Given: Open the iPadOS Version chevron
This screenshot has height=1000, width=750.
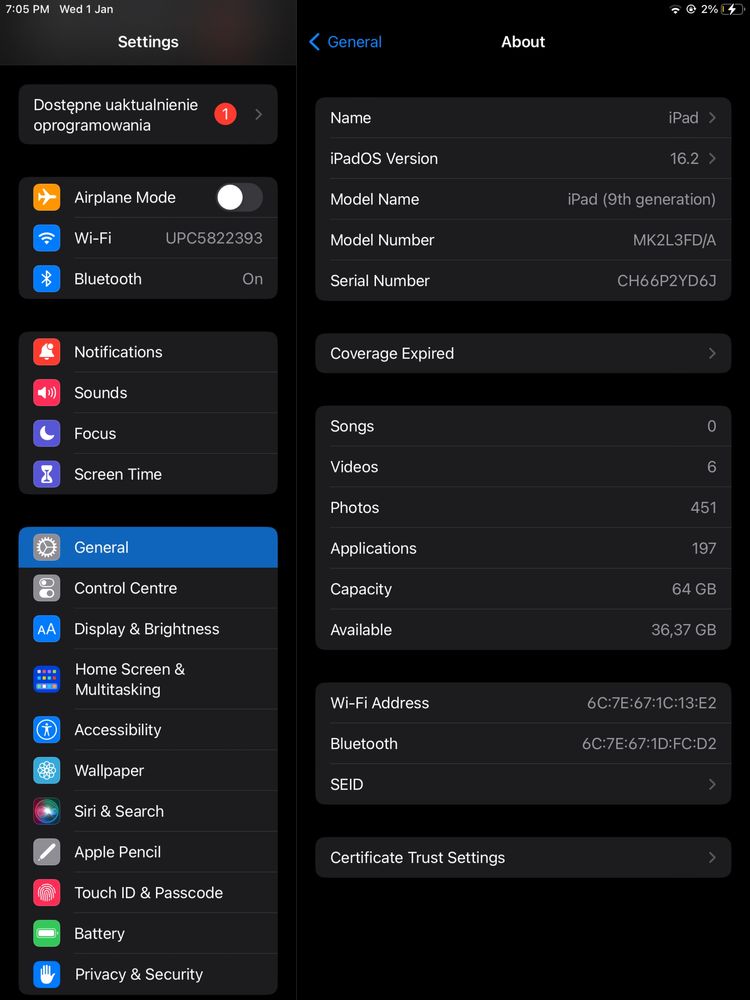Looking at the screenshot, I should [x=712, y=158].
